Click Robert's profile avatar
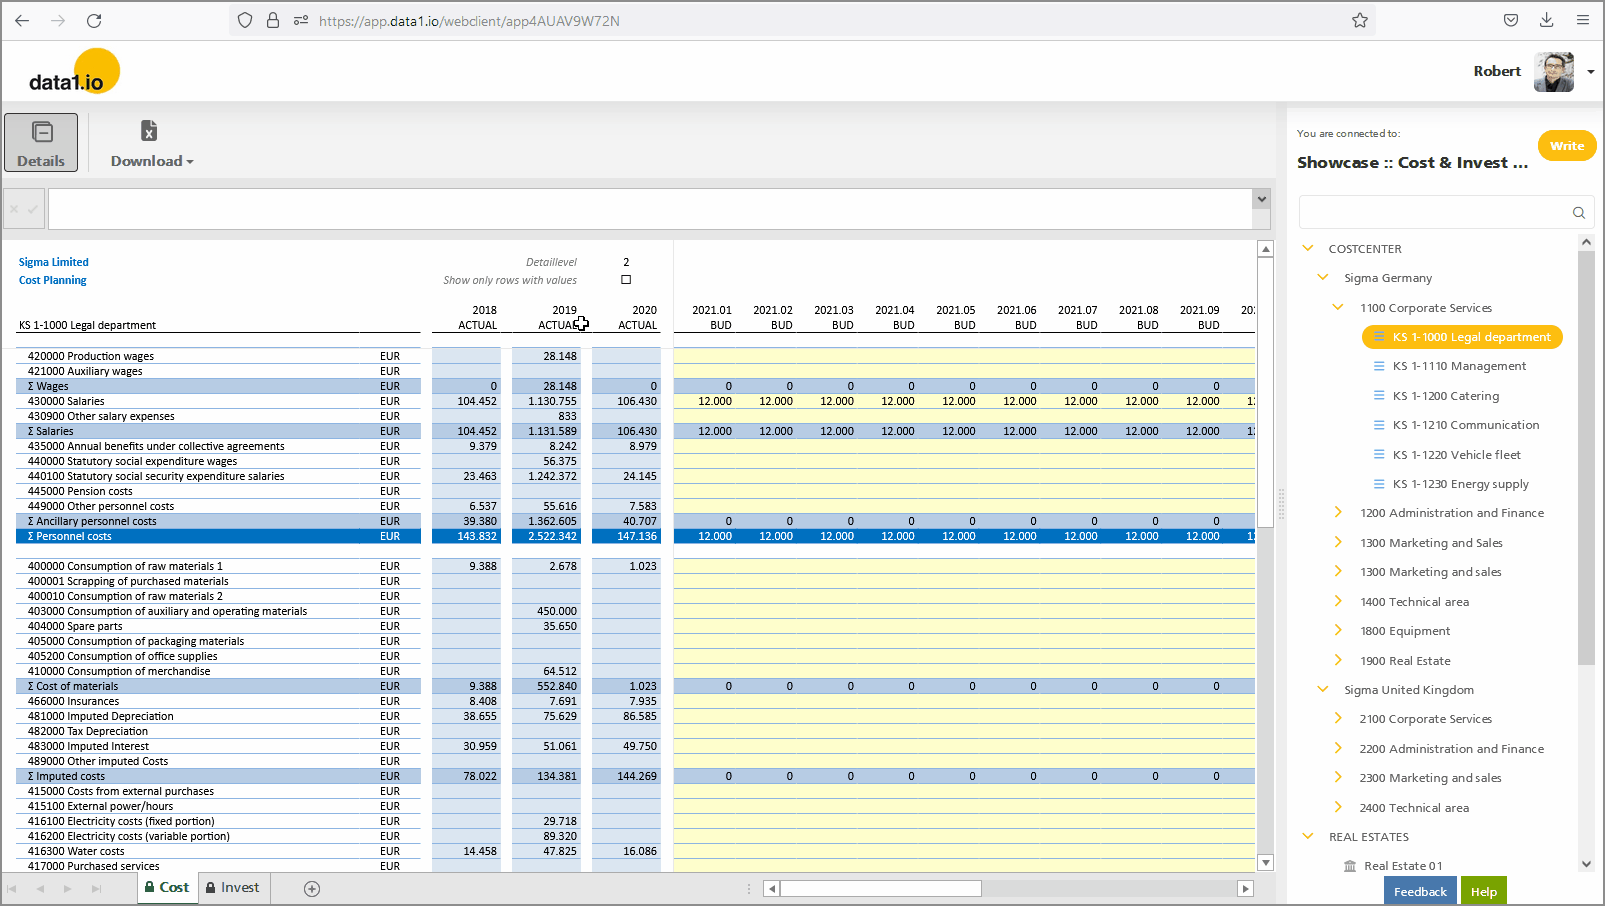 point(1552,71)
